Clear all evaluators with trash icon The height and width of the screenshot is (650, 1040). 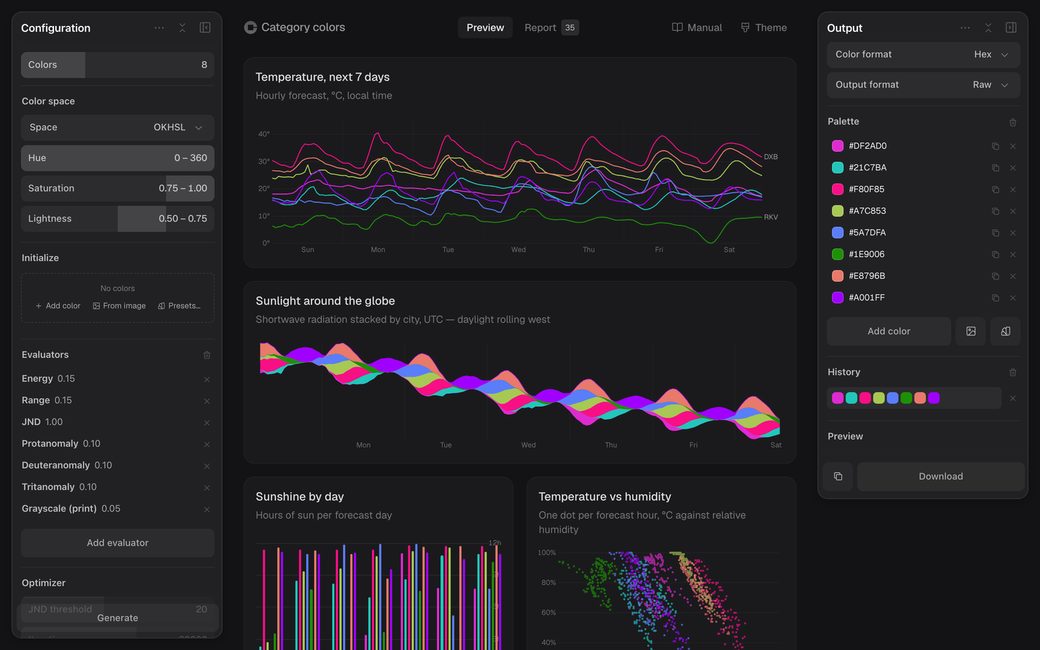point(207,355)
